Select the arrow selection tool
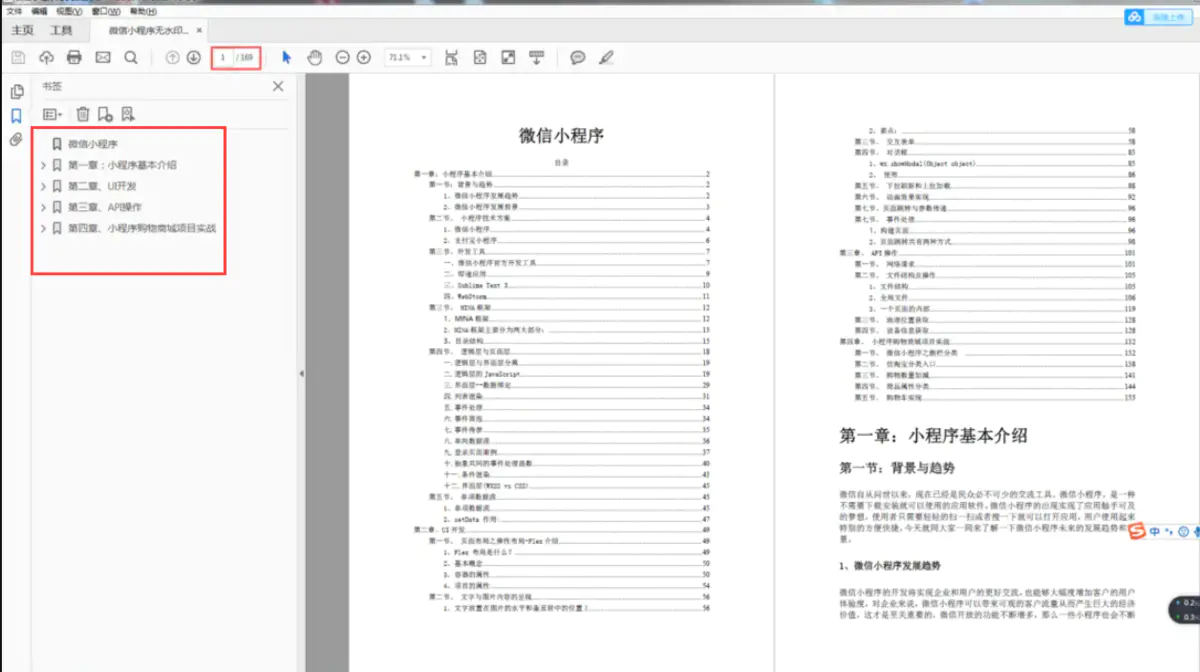The width and height of the screenshot is (1200, 672). point(286,58)
